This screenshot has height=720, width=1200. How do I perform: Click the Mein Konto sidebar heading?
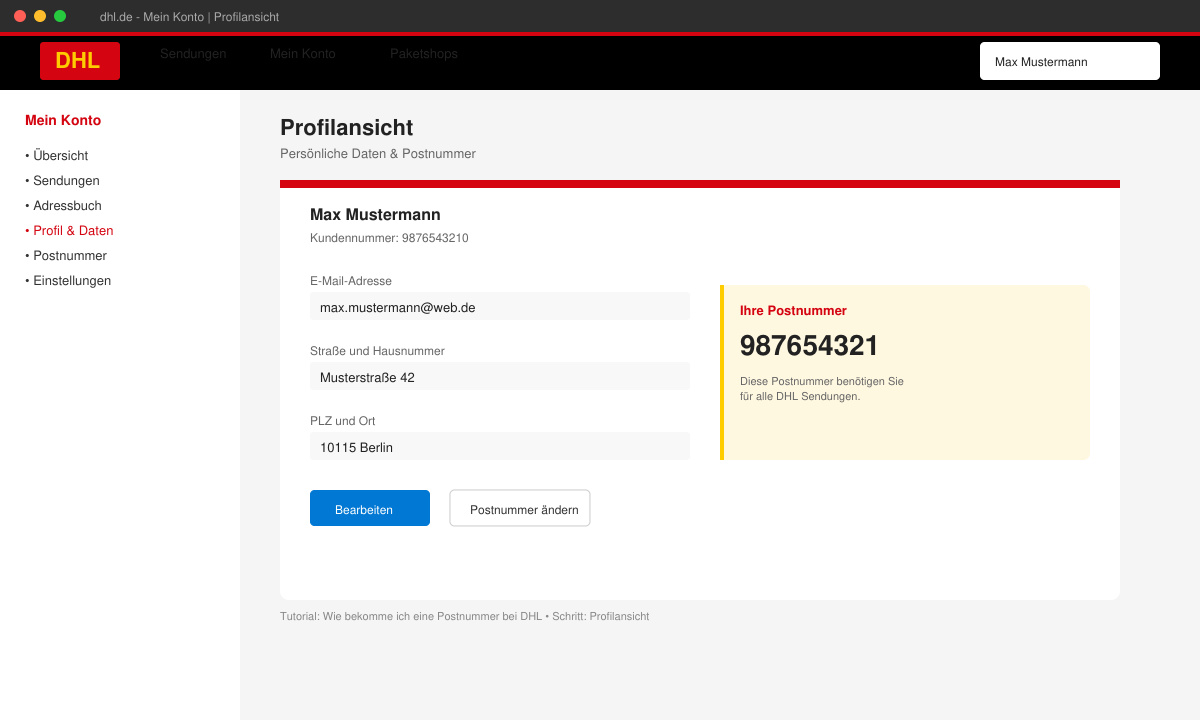pyautogui.click(x=63, y=120)
